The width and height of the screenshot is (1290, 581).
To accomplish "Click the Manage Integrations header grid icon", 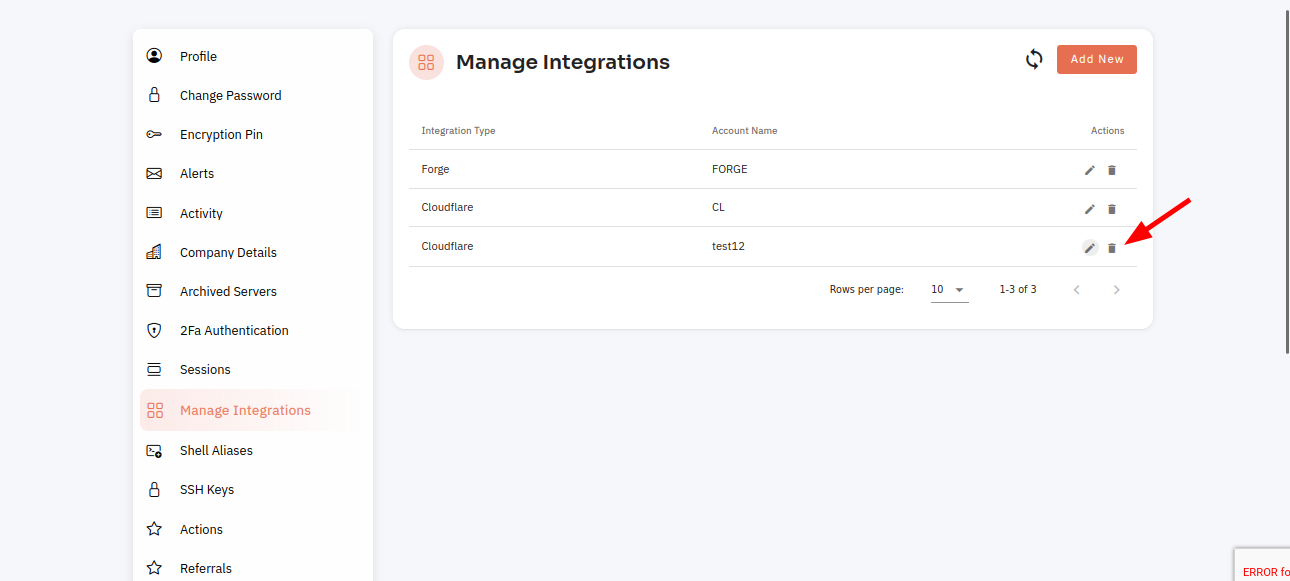I will coord(426,62).
